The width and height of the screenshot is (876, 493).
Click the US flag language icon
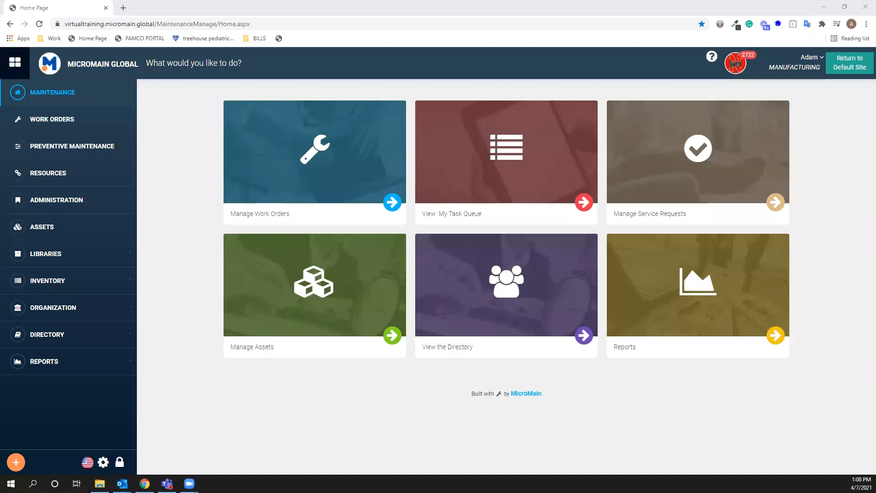point(87,462)
